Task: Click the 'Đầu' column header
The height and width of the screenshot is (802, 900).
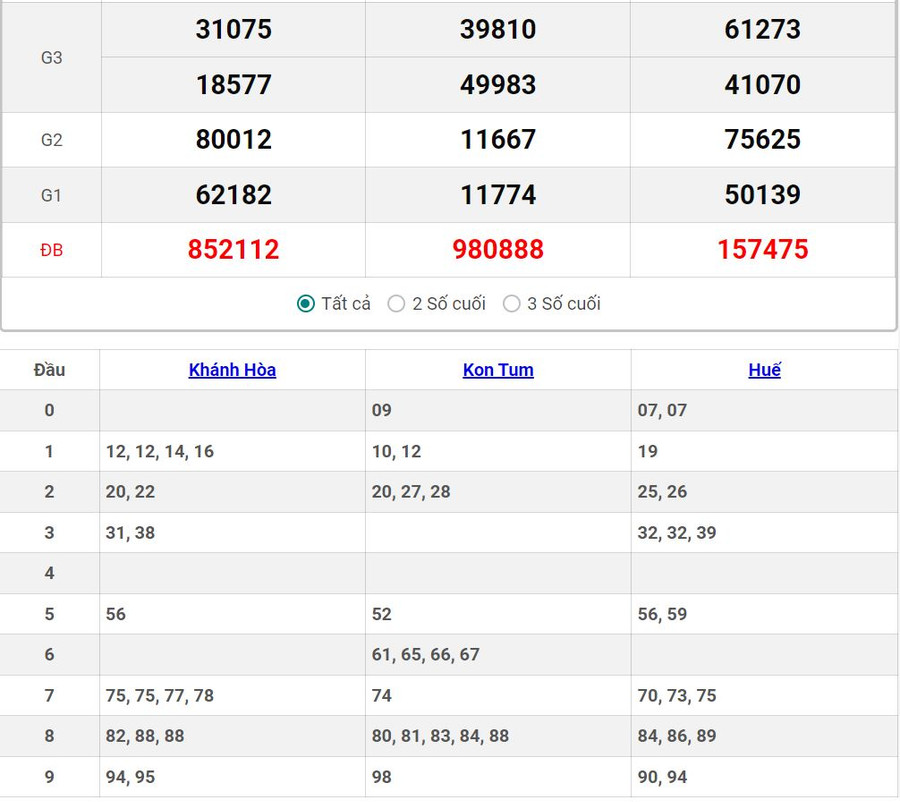Action: pyautogui.click(x=49, y=370)
